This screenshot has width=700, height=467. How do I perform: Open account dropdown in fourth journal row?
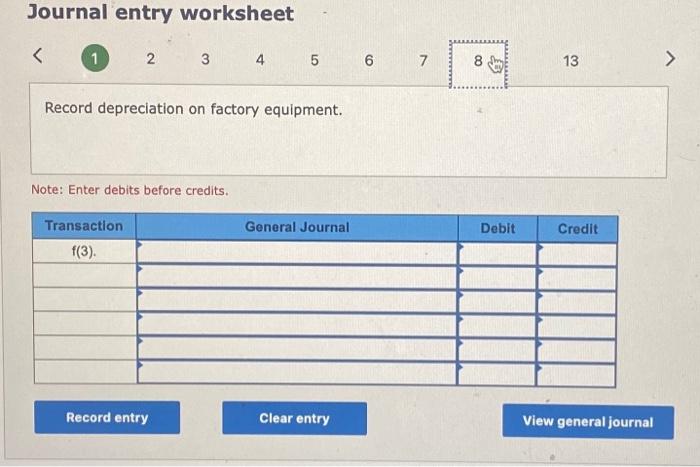click(297, 325)
